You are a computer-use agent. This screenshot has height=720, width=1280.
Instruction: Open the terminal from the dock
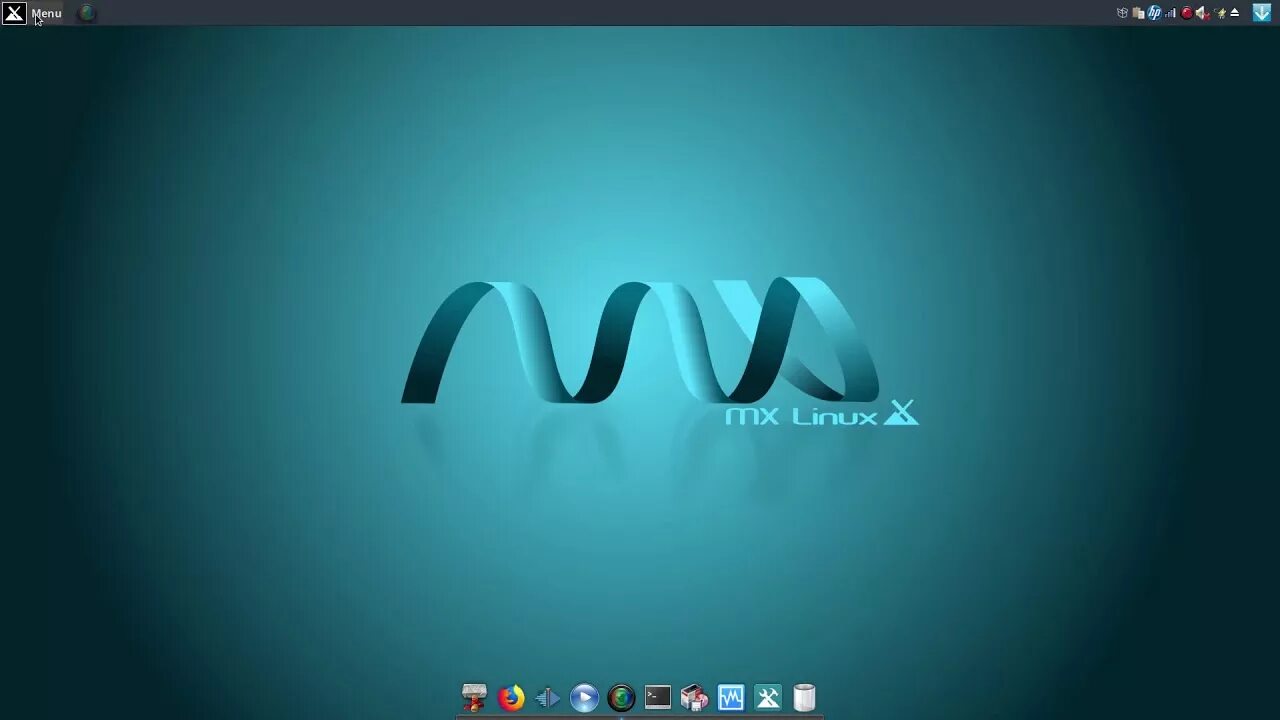coord(658,697)
